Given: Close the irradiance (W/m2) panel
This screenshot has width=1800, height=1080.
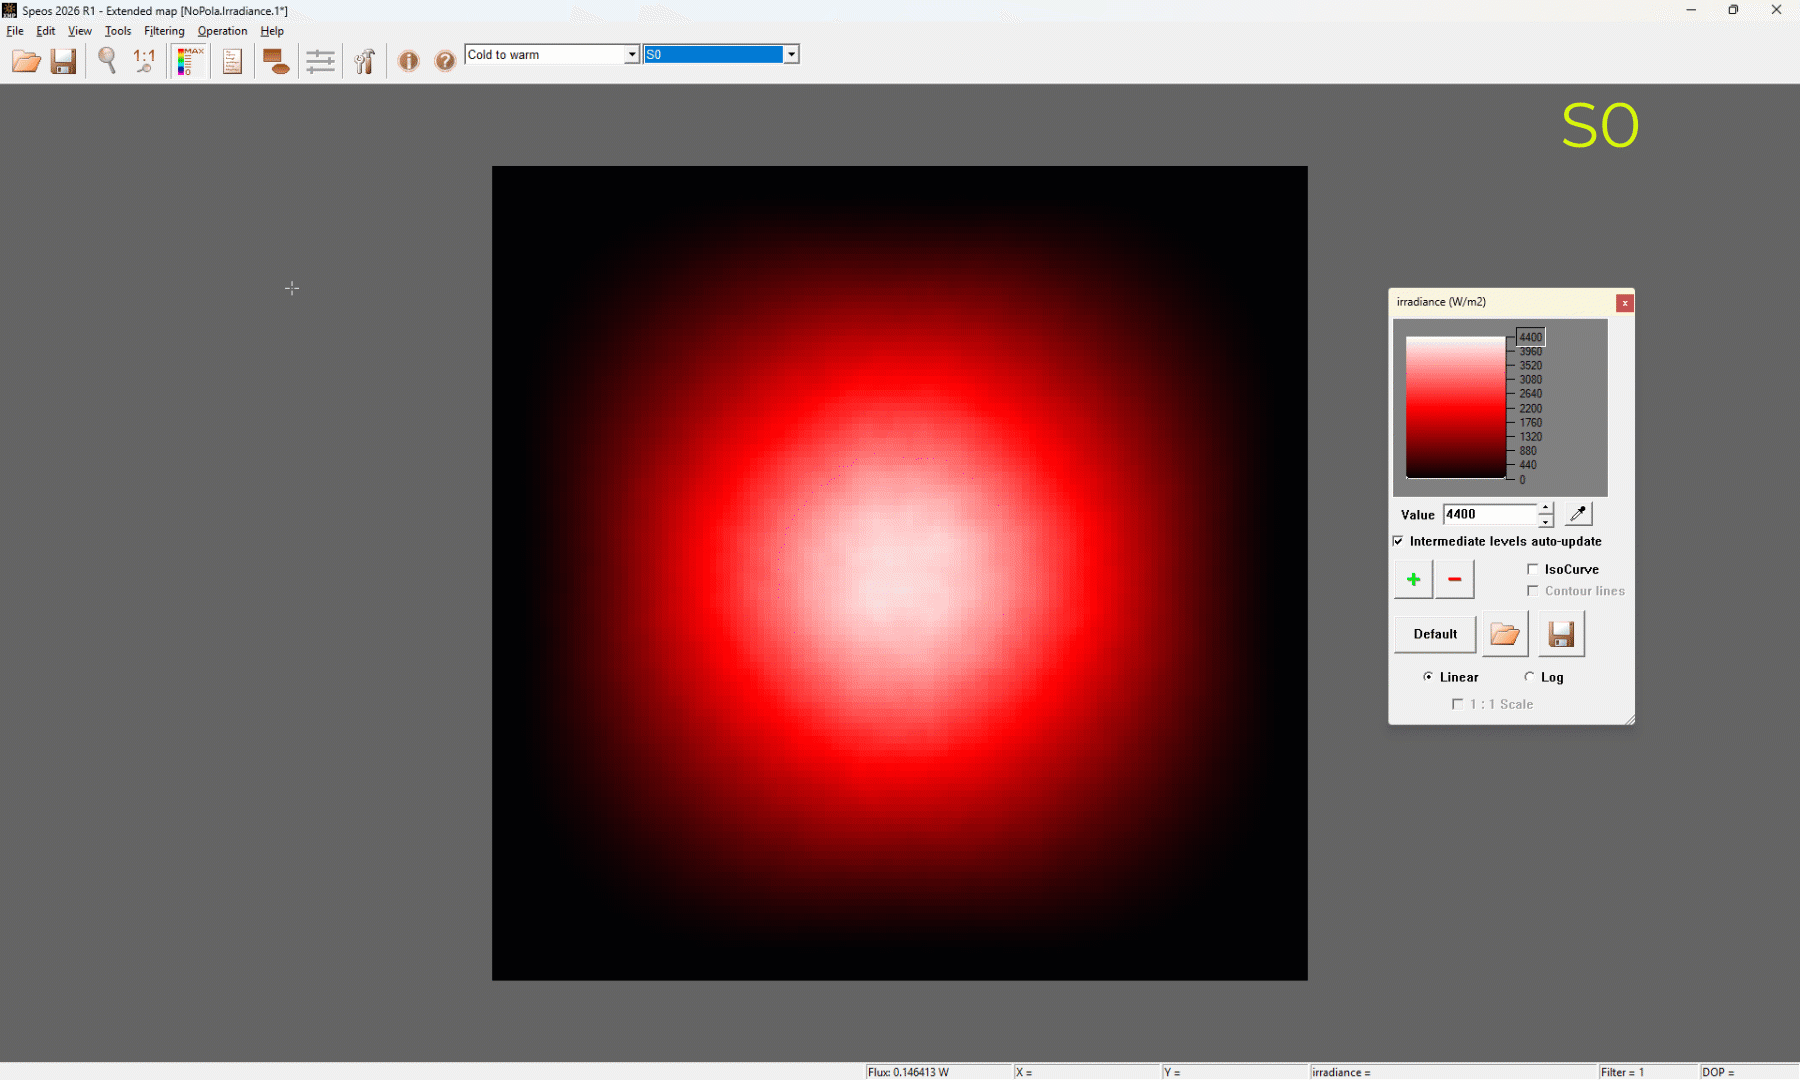Looking at the screenshot, I should click(x=1625, y=303).
